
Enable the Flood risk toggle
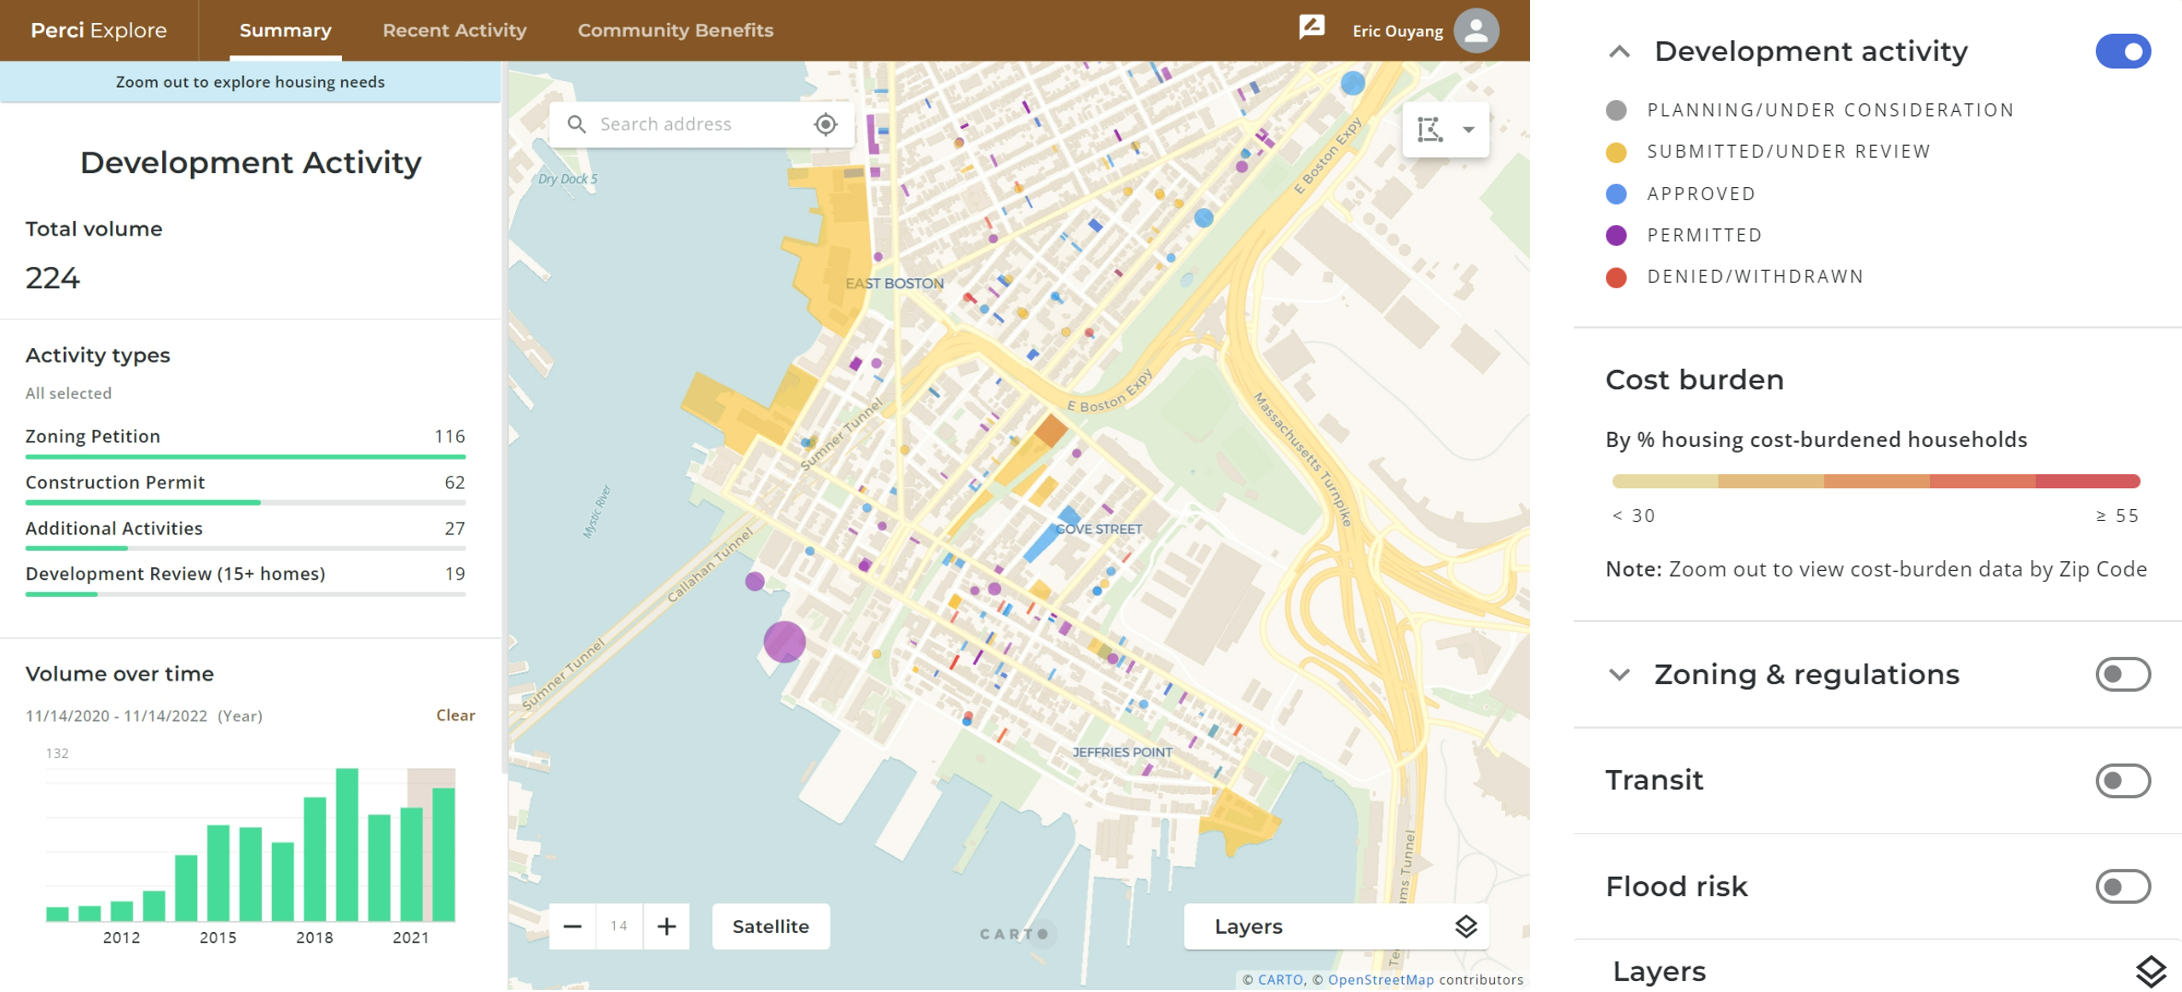click(2122, 886)
